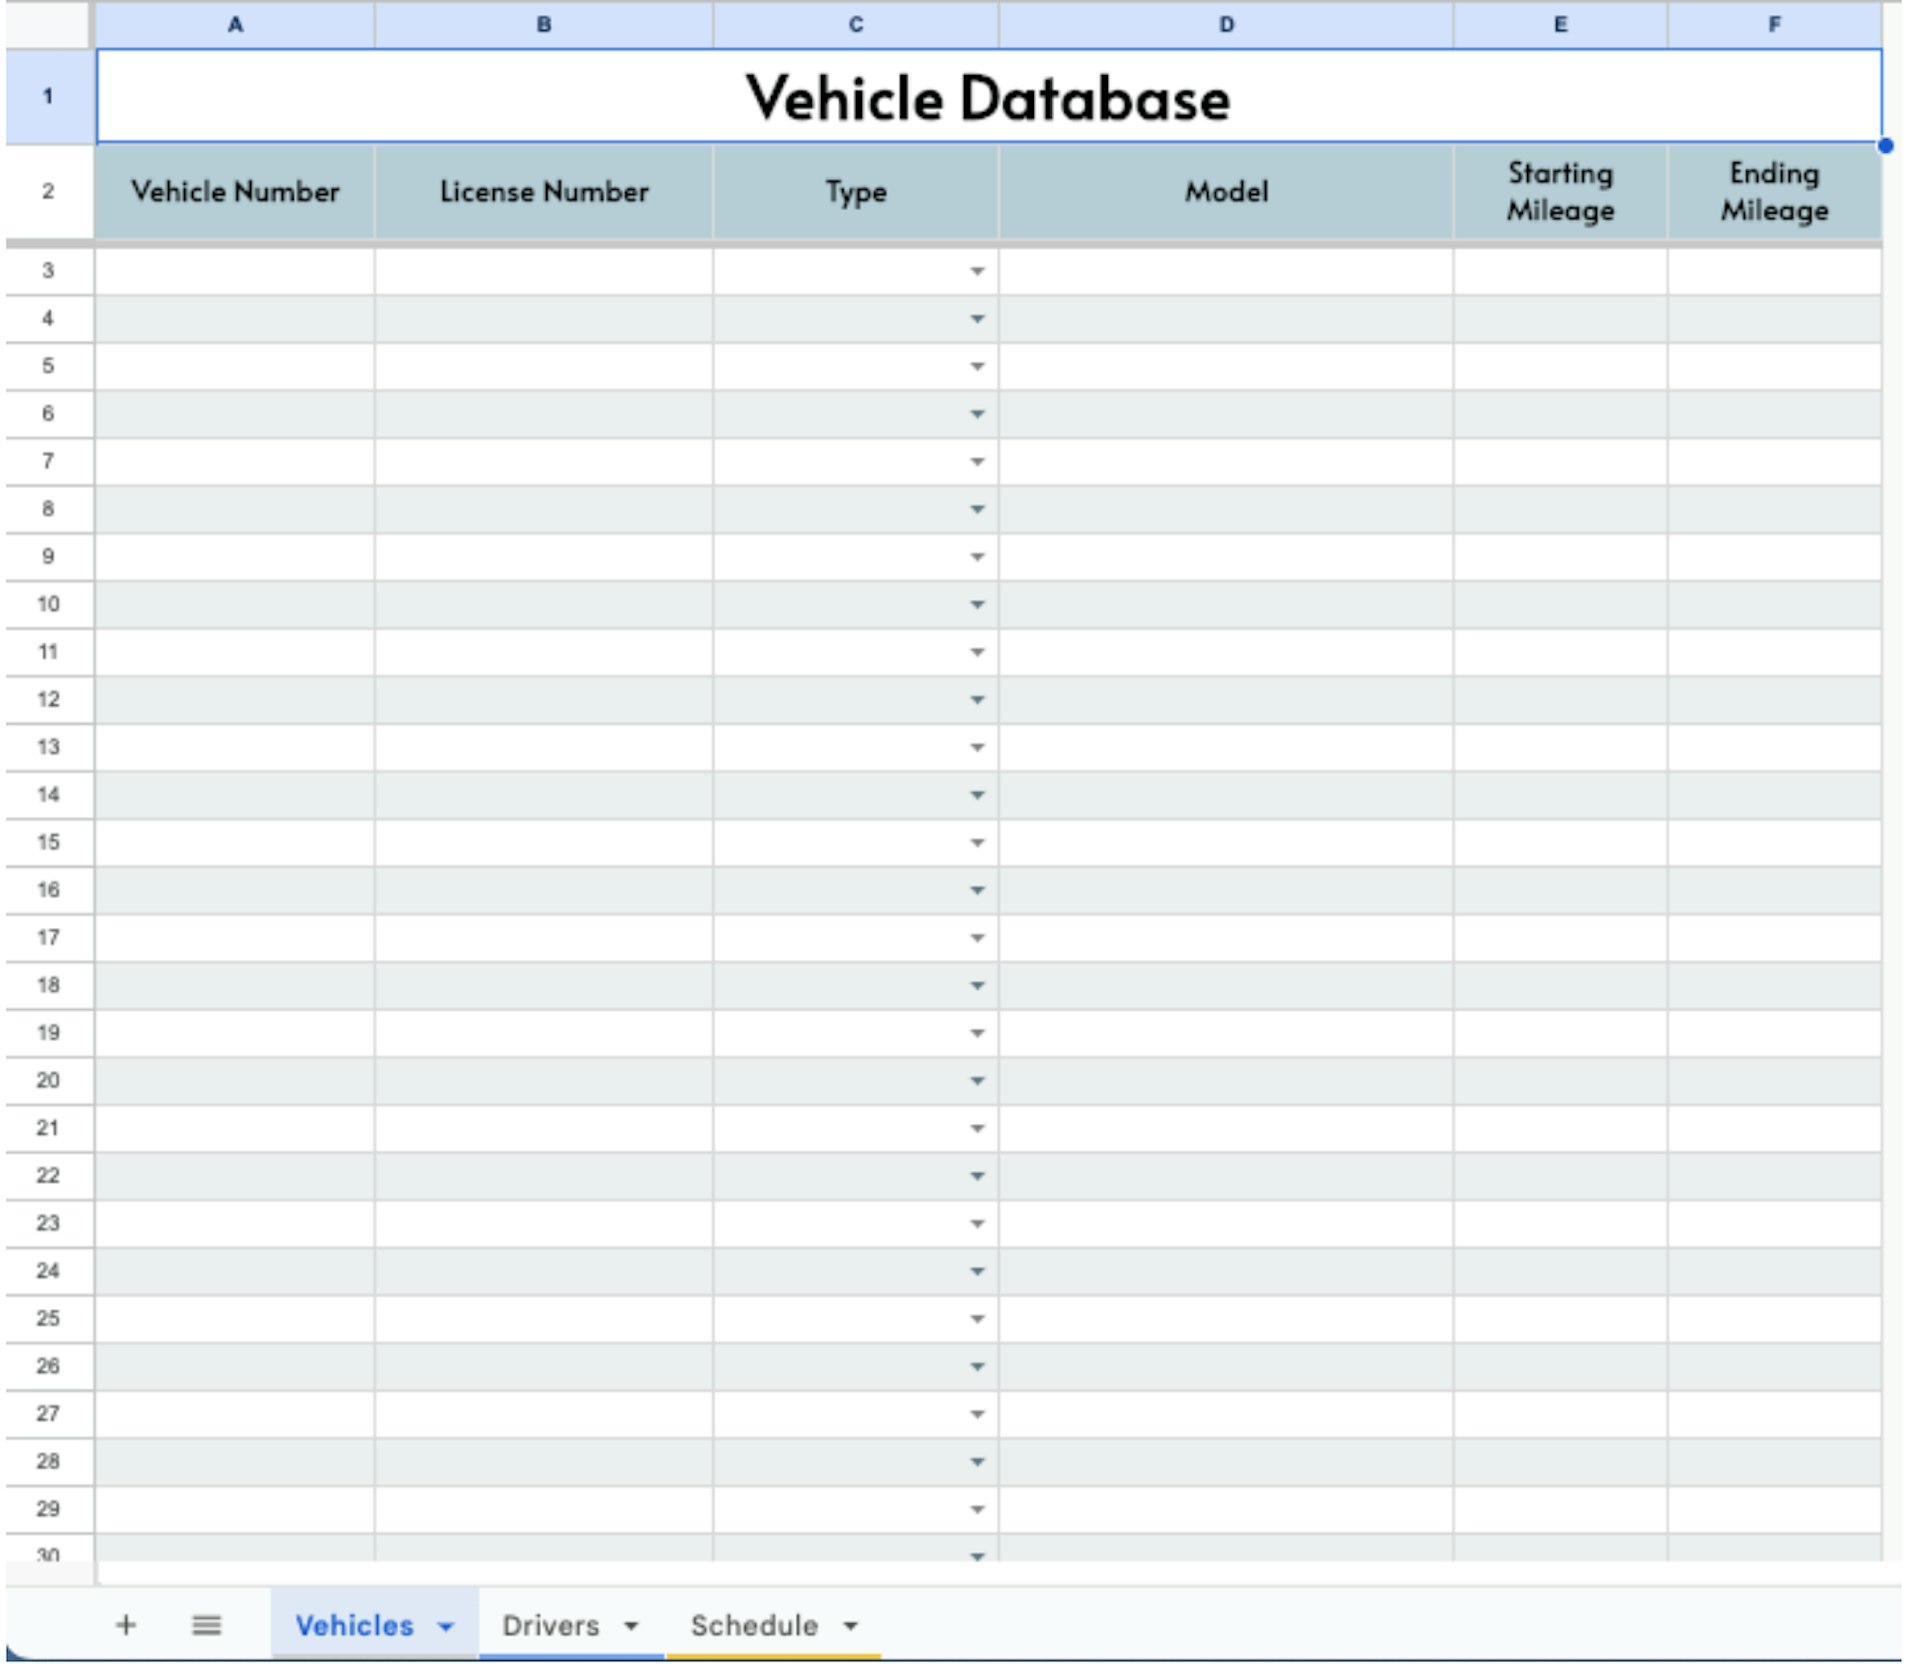Open the Type dropdown in row 29
1920x1668 pixels.
tap(976, 1510)
